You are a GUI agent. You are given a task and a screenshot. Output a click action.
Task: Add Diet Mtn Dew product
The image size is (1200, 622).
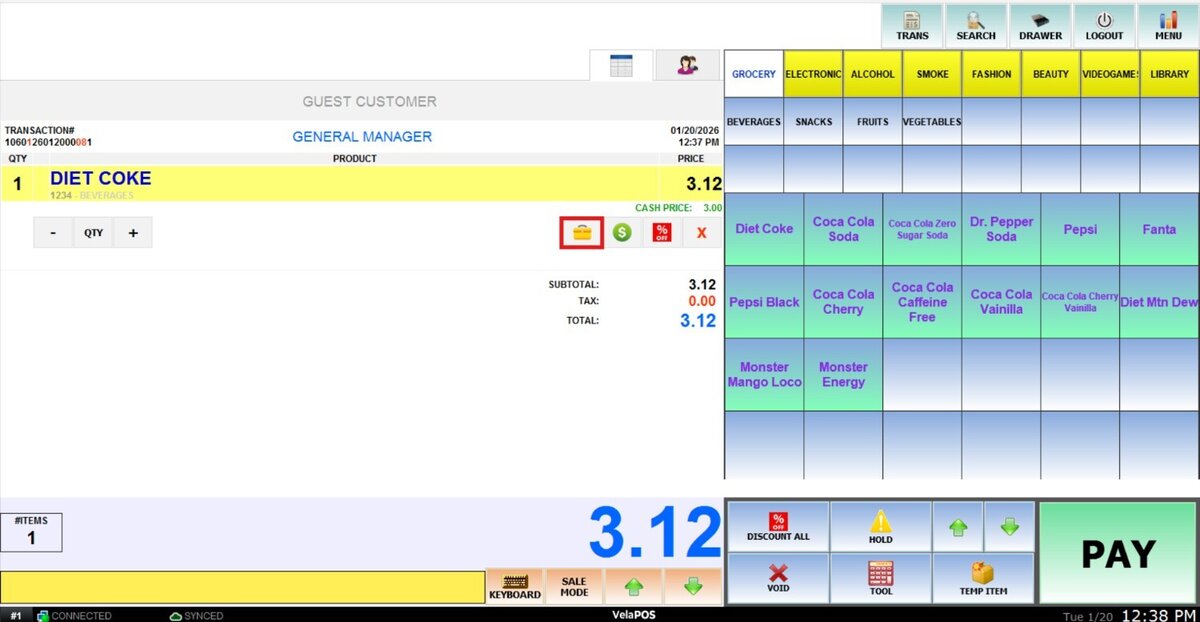pos(1159,302)
